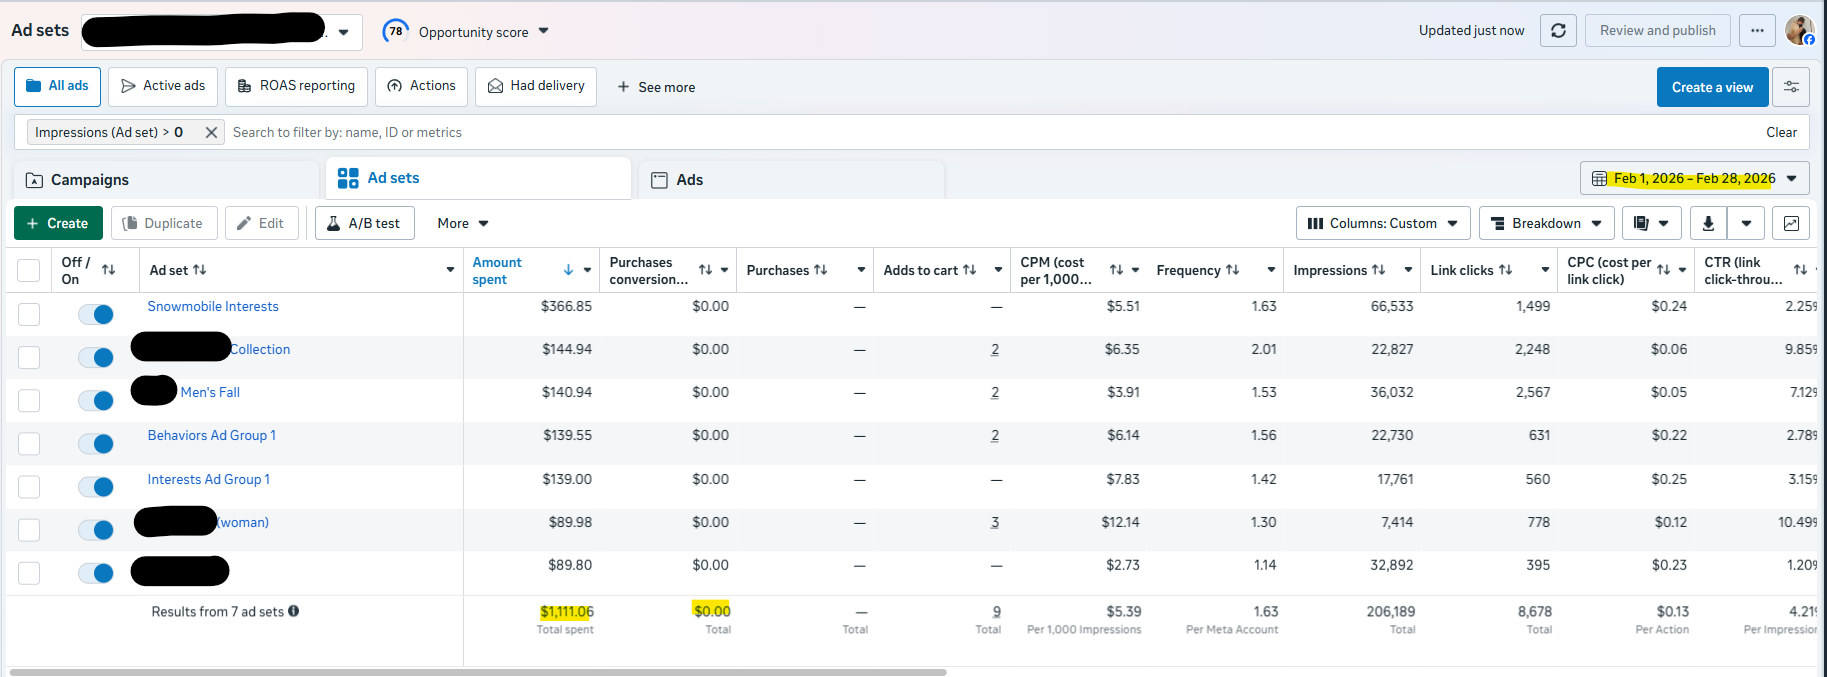The height and width of the screenshot is (677, 1827).
Task: Open the charts view icon at far right
Action: 1791,223
